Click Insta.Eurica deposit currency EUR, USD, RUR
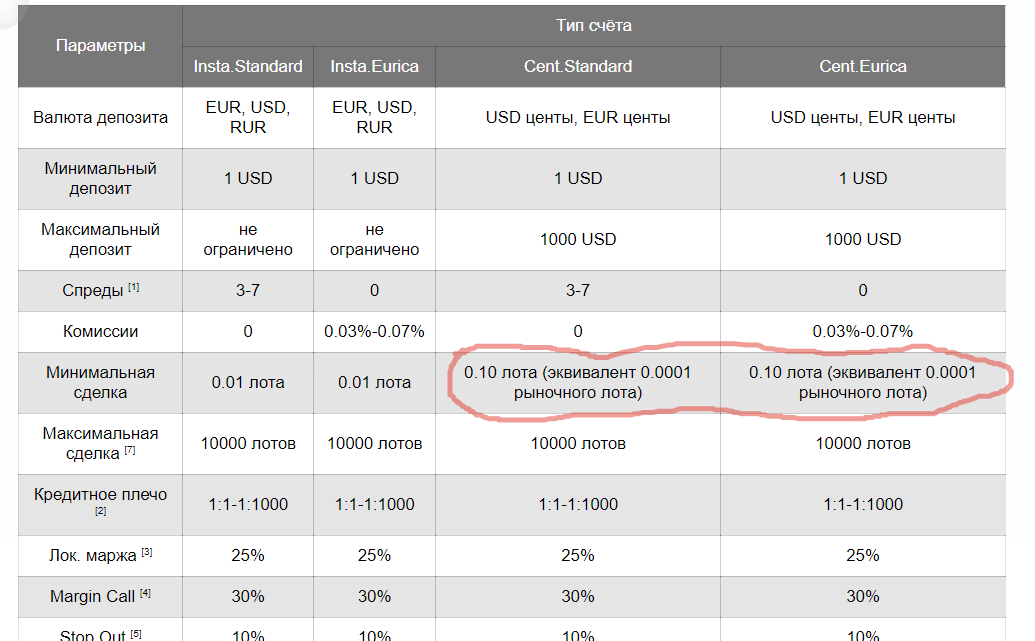 click(x=374, y=118)
